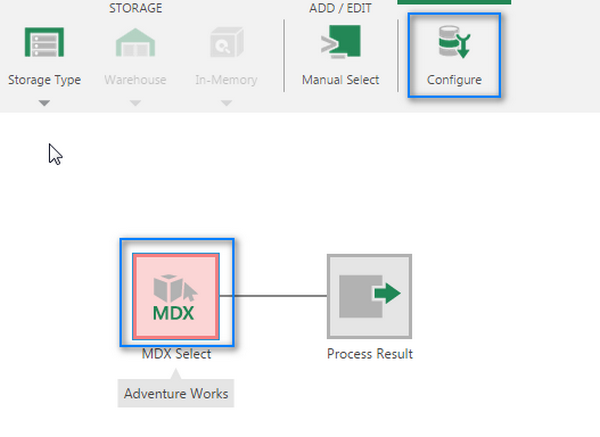Select the MDX Select node block
Screen dimensions: 600x437
pyautogui.click(x=176, y=295)
